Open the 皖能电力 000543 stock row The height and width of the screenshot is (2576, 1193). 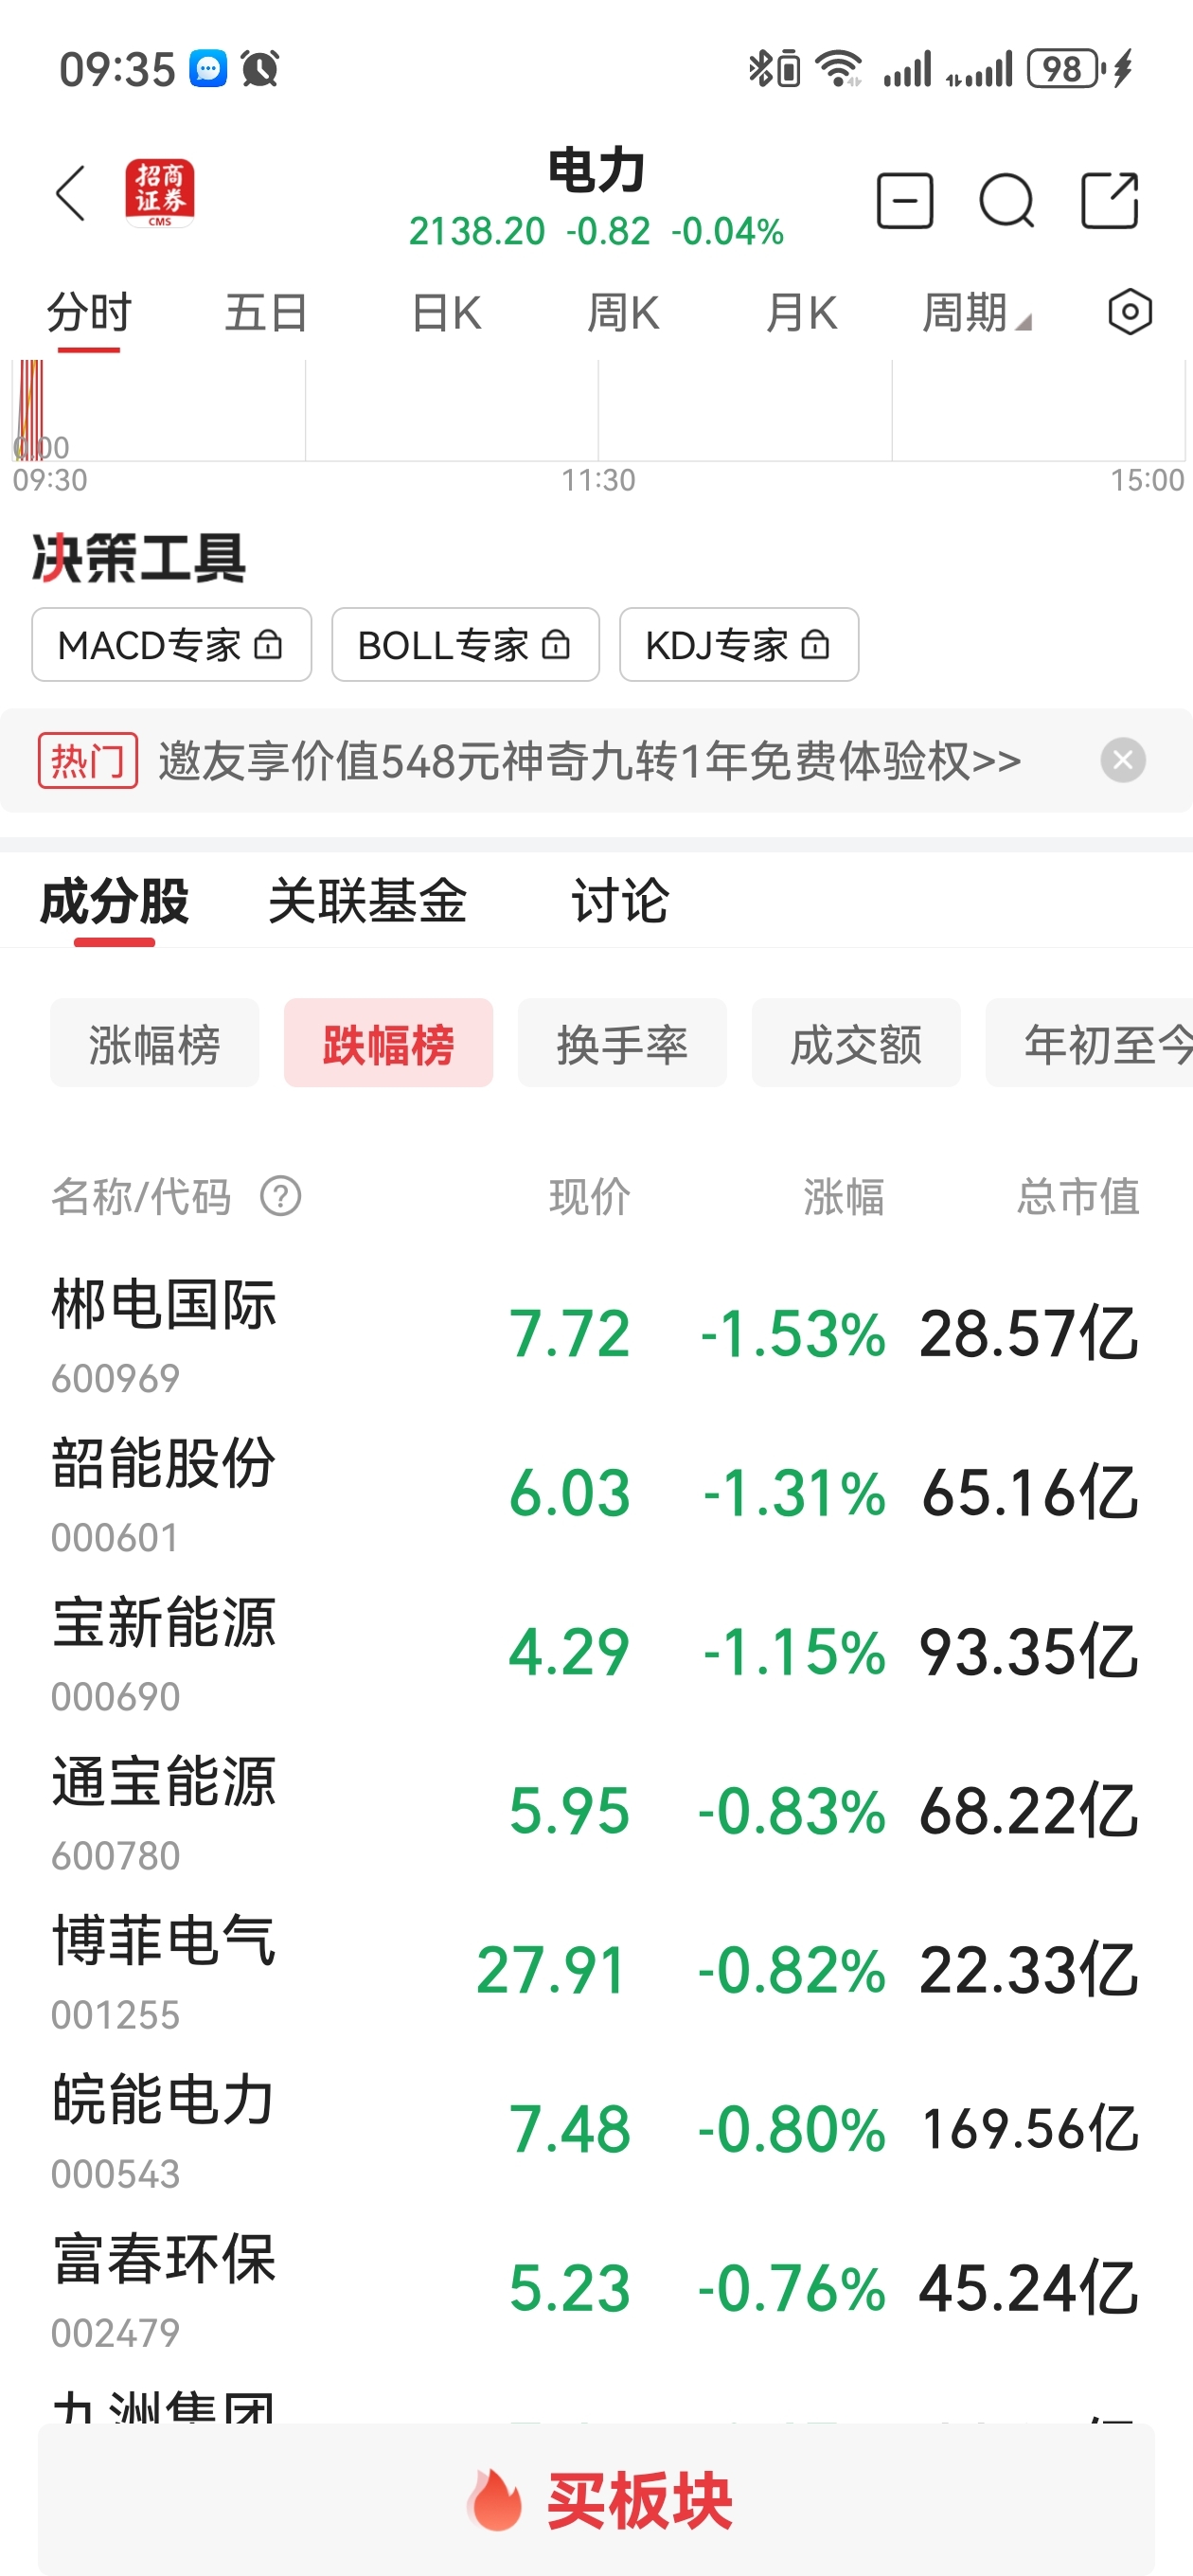596,2130
